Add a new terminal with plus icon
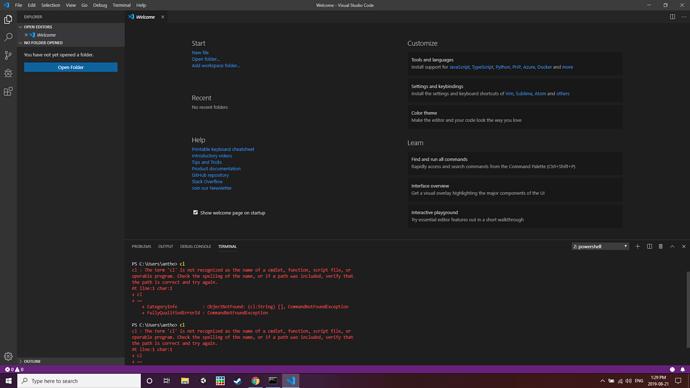The width and height of the screenshot is (690, 388). [x=637, y=246]
